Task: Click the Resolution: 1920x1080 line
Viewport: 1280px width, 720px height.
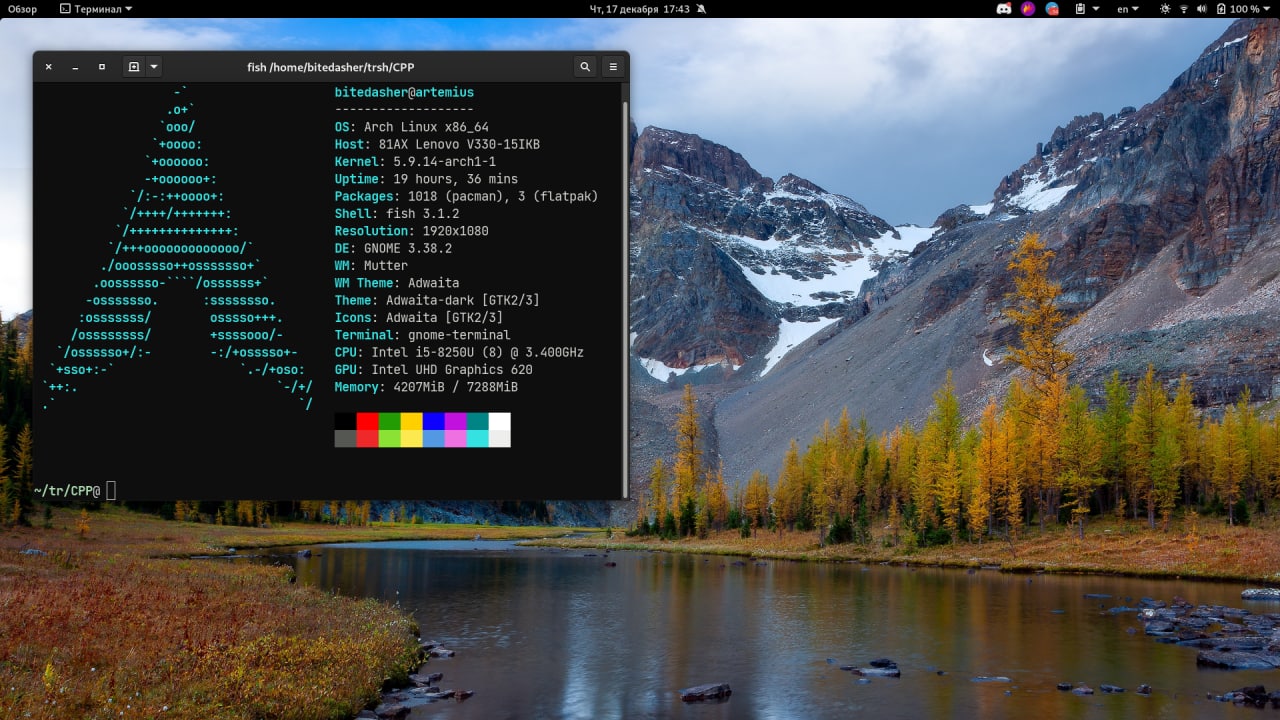Action: (412, 231)
